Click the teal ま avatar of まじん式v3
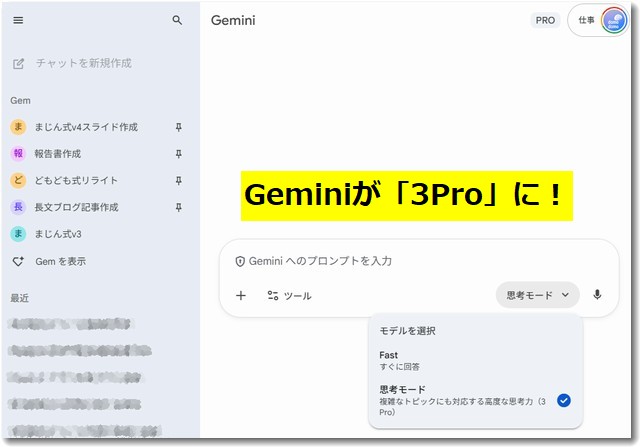This screenshot has height=447, width=640. 18,234
